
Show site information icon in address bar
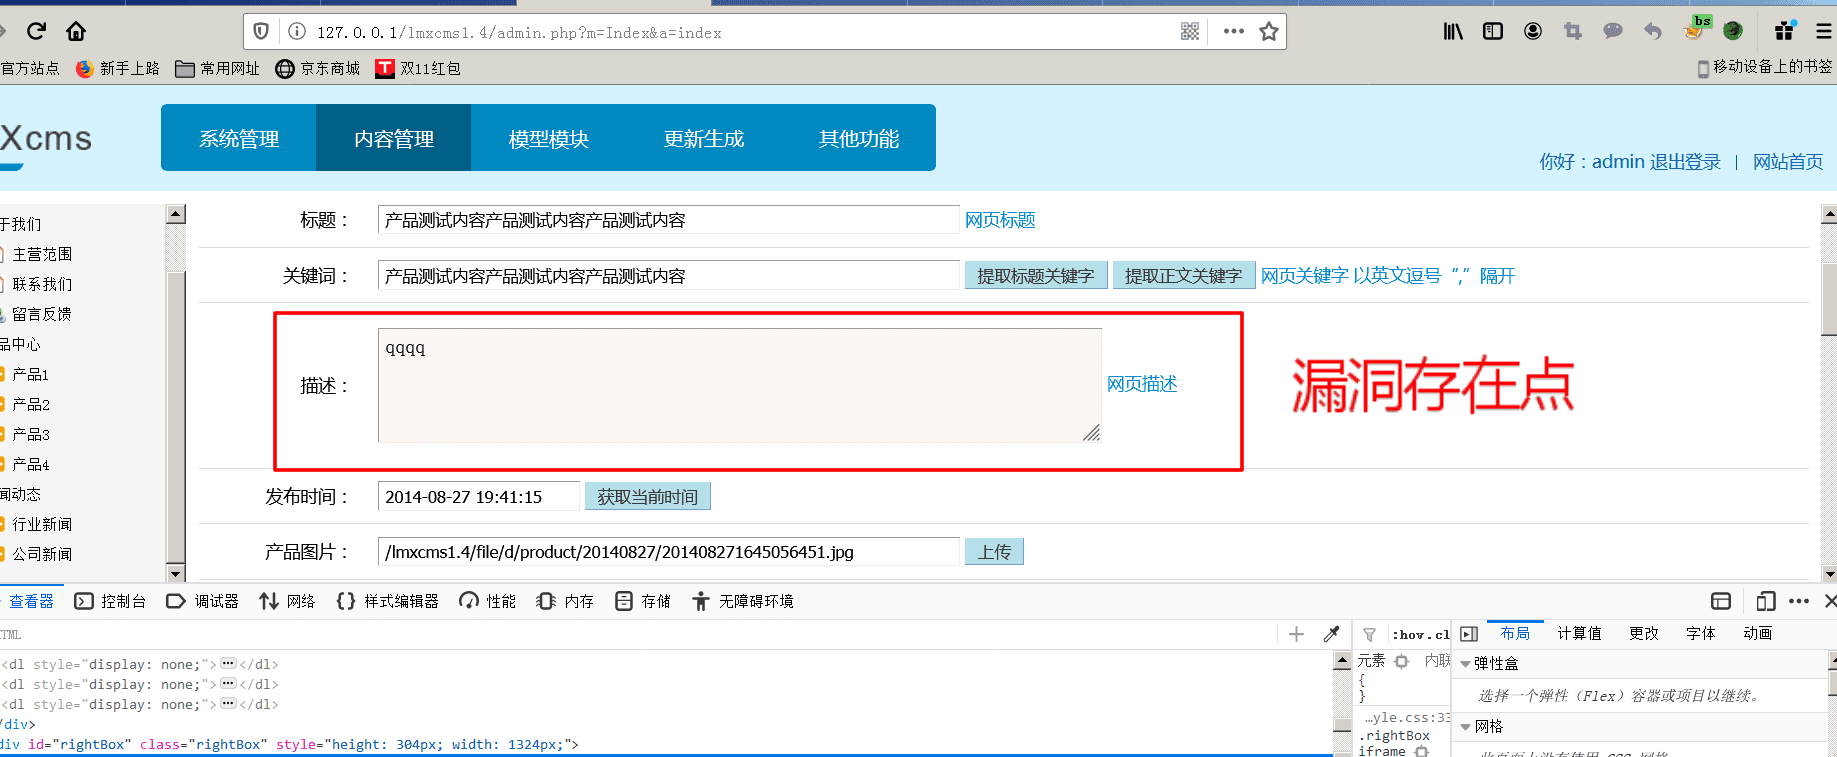297,32
